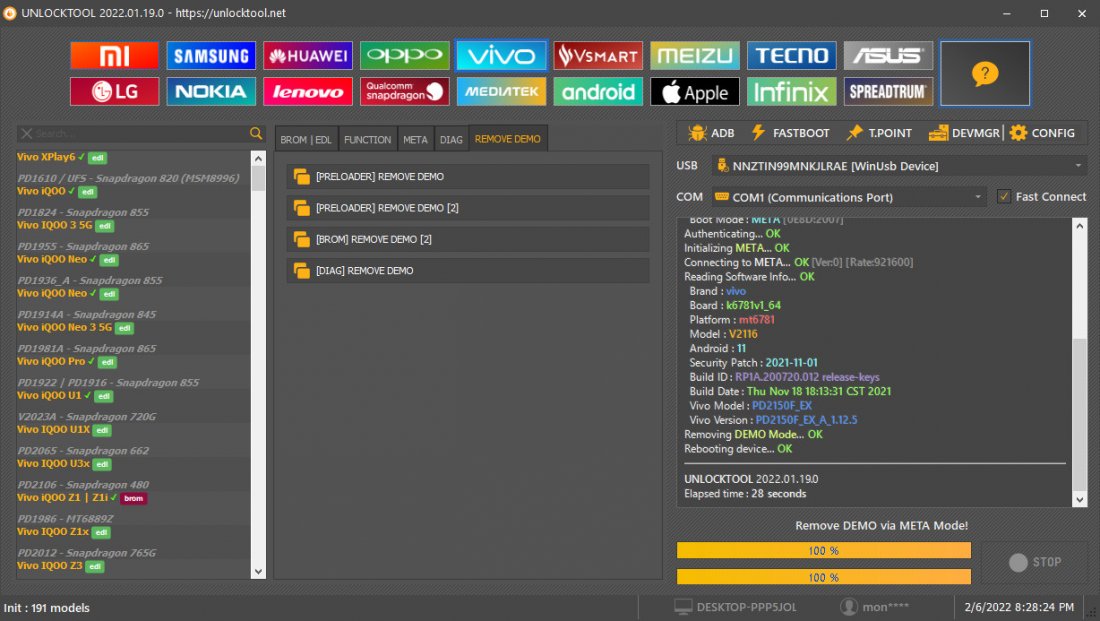Select the Samsung brand icon

coord(211,55)
